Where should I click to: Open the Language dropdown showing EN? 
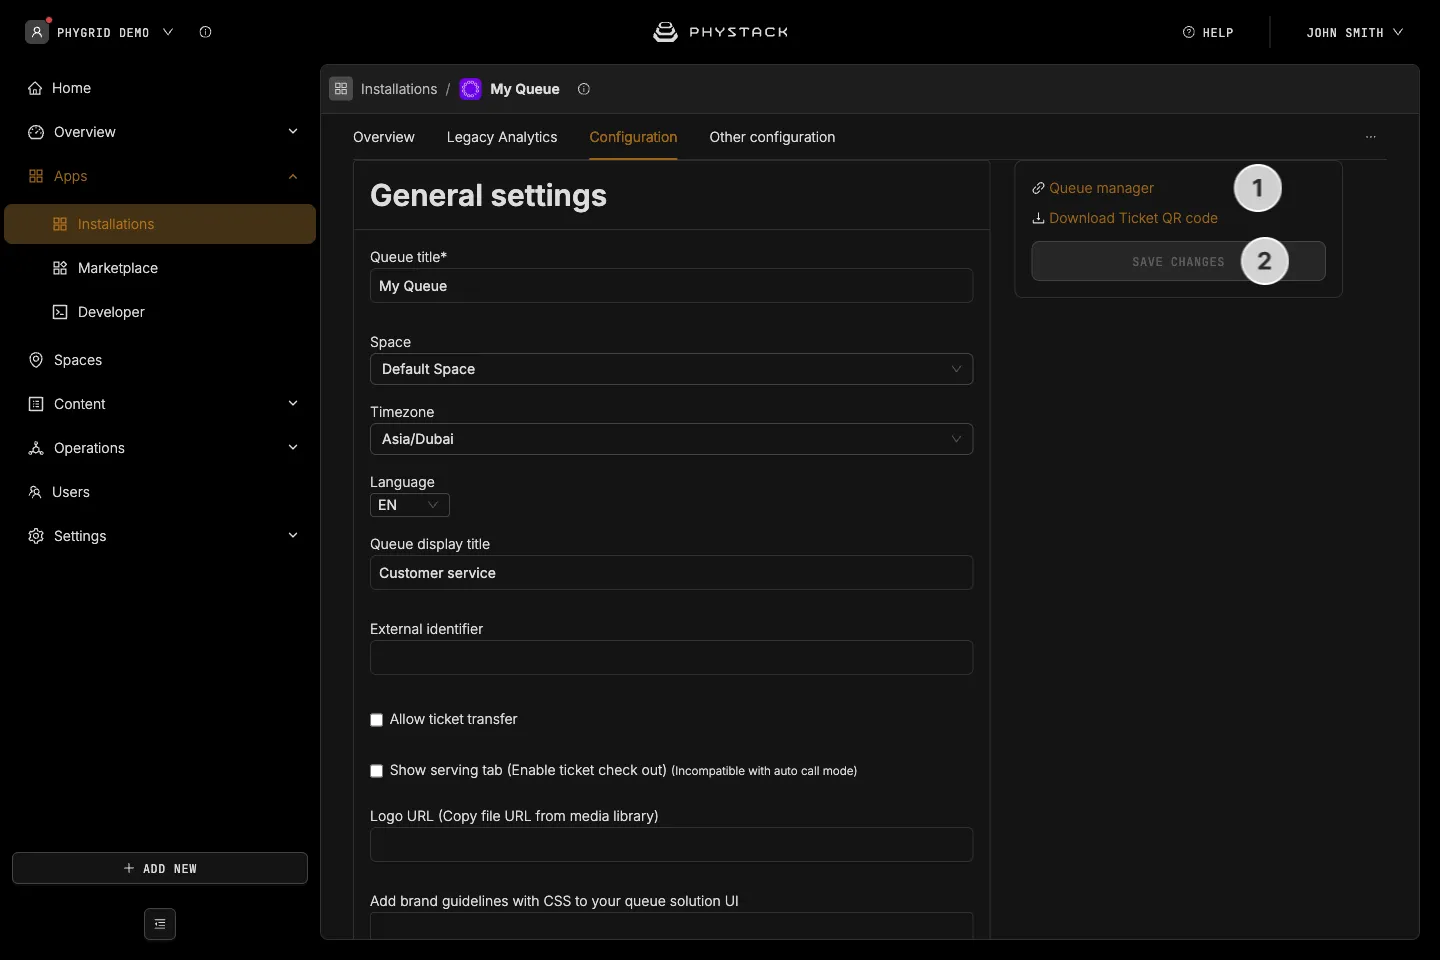(410, 505)
